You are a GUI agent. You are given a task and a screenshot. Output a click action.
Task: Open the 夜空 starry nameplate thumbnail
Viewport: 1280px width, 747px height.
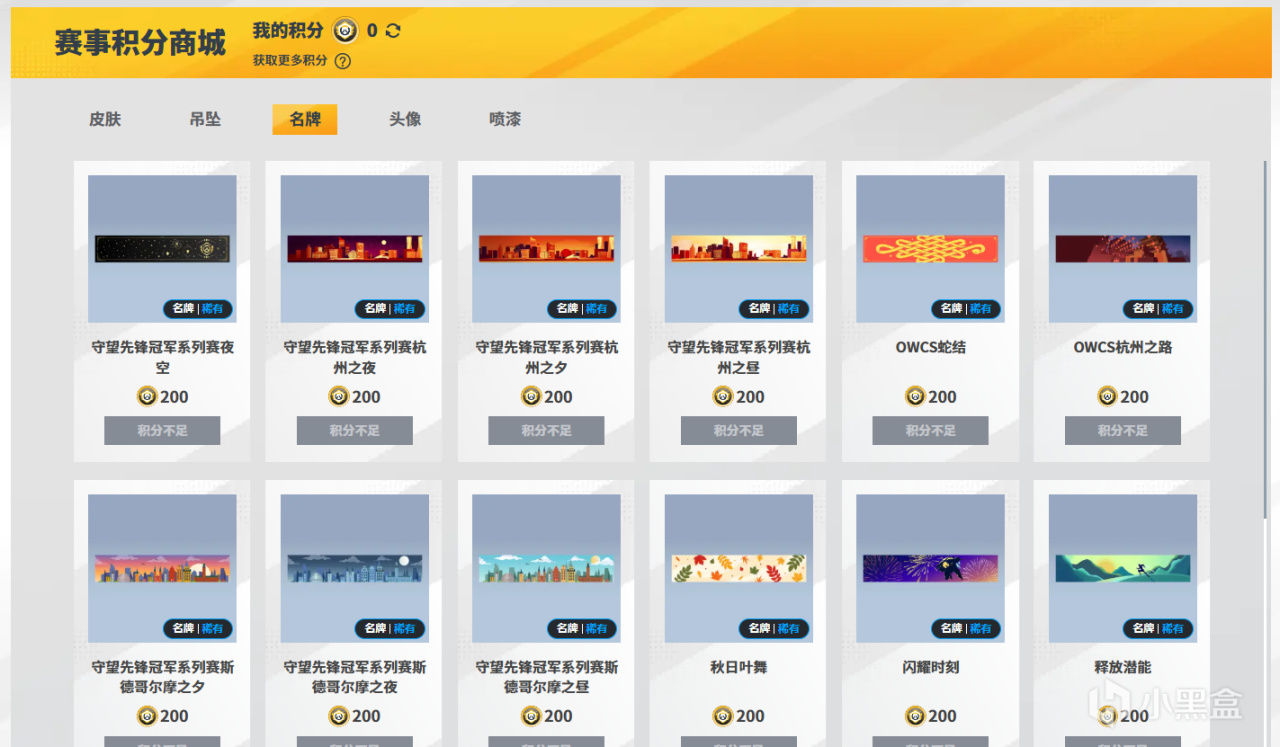(x=162, y=249)
